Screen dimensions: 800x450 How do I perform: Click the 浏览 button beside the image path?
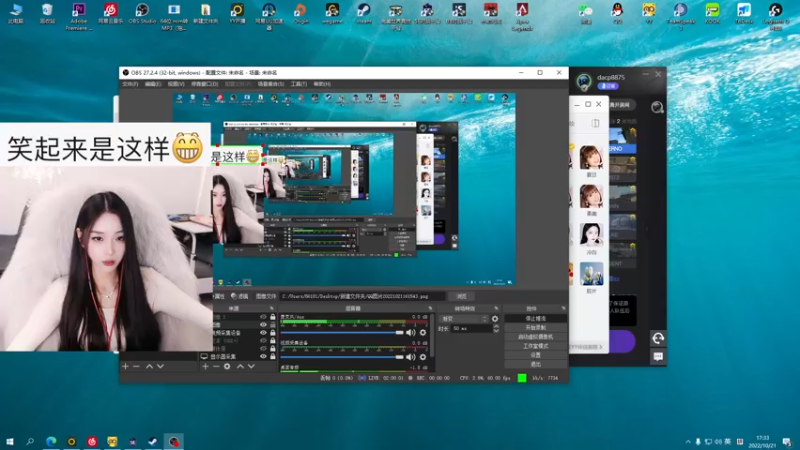tap(461, 296)
